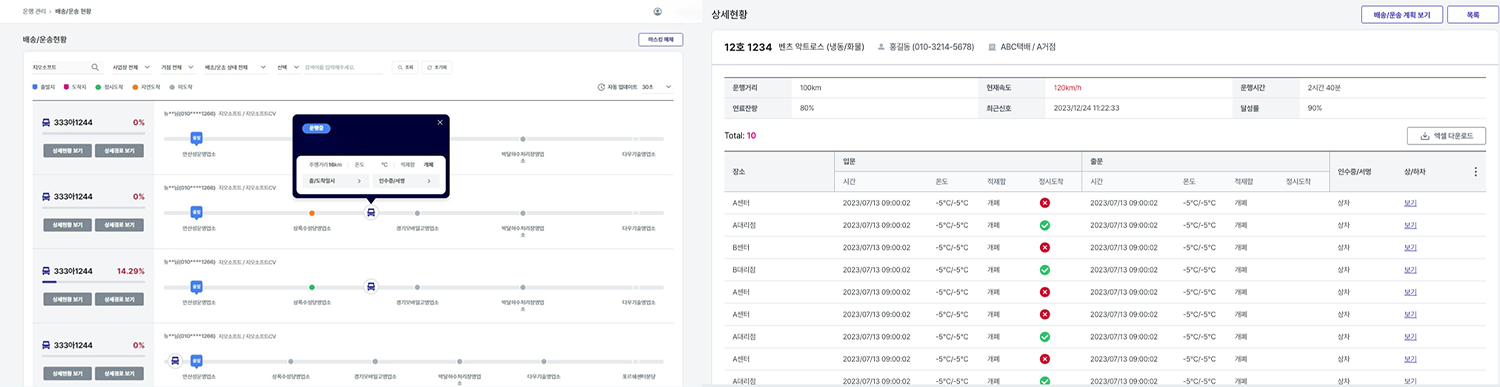Click the search magnifier icon beside 지오소프트
This screenshot has height=387, width=1500.
pyautogui.click(x=95, y=67)
